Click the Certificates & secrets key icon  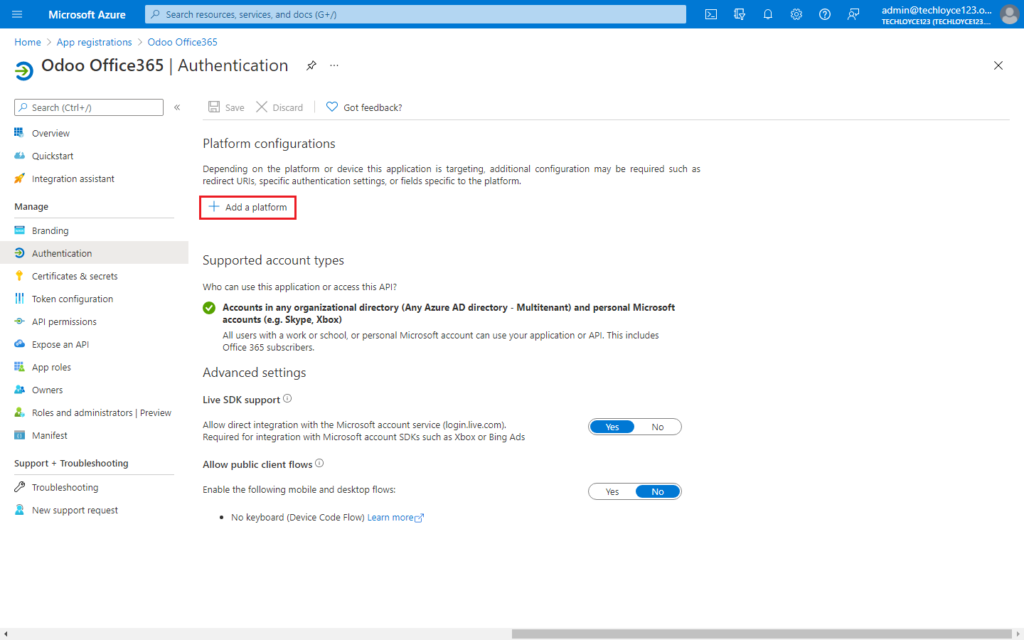(19, 276)
